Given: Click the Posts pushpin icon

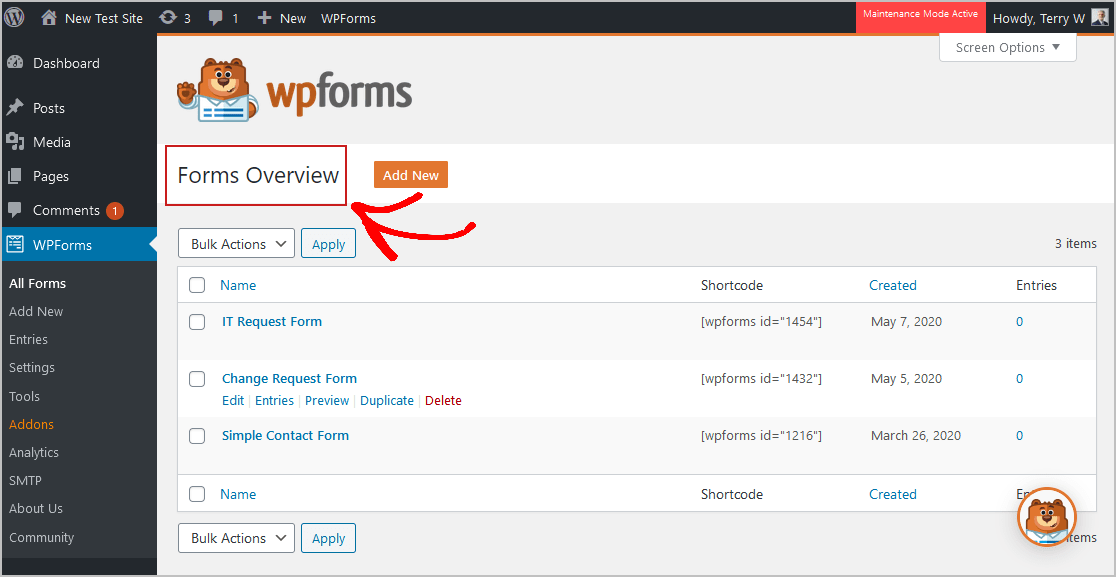Looking at the screenshot, I should [15, 107].
